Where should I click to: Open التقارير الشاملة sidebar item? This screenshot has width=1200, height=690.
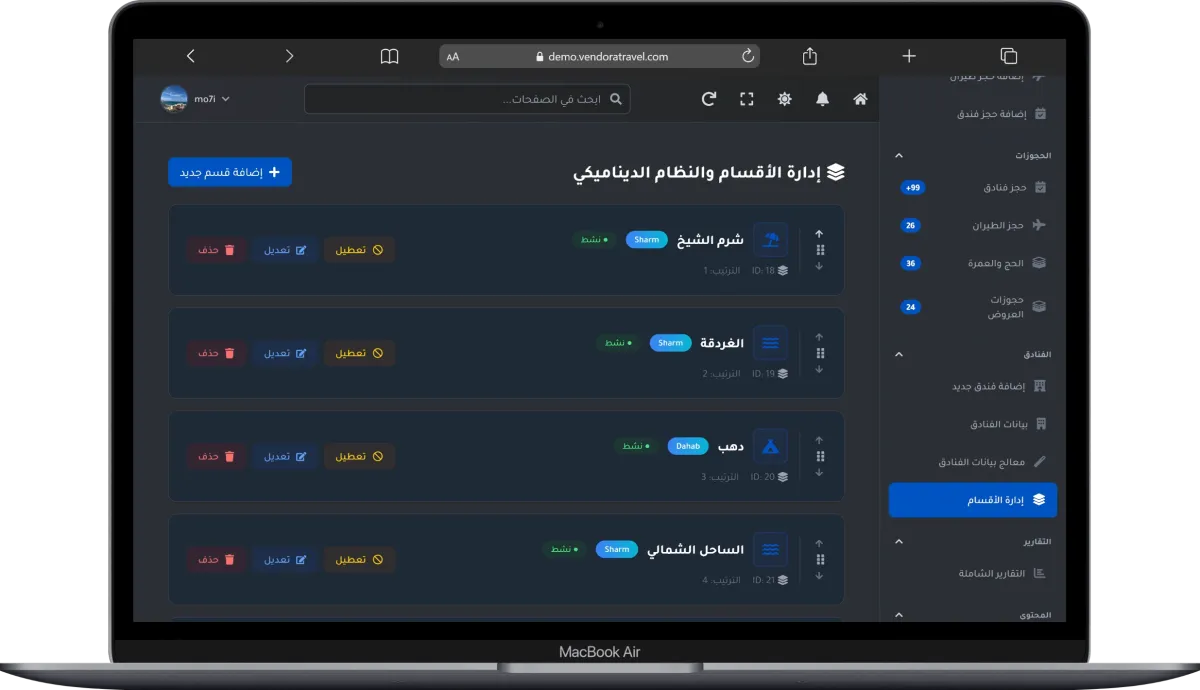pyautogui.click(x=972, y=573)
